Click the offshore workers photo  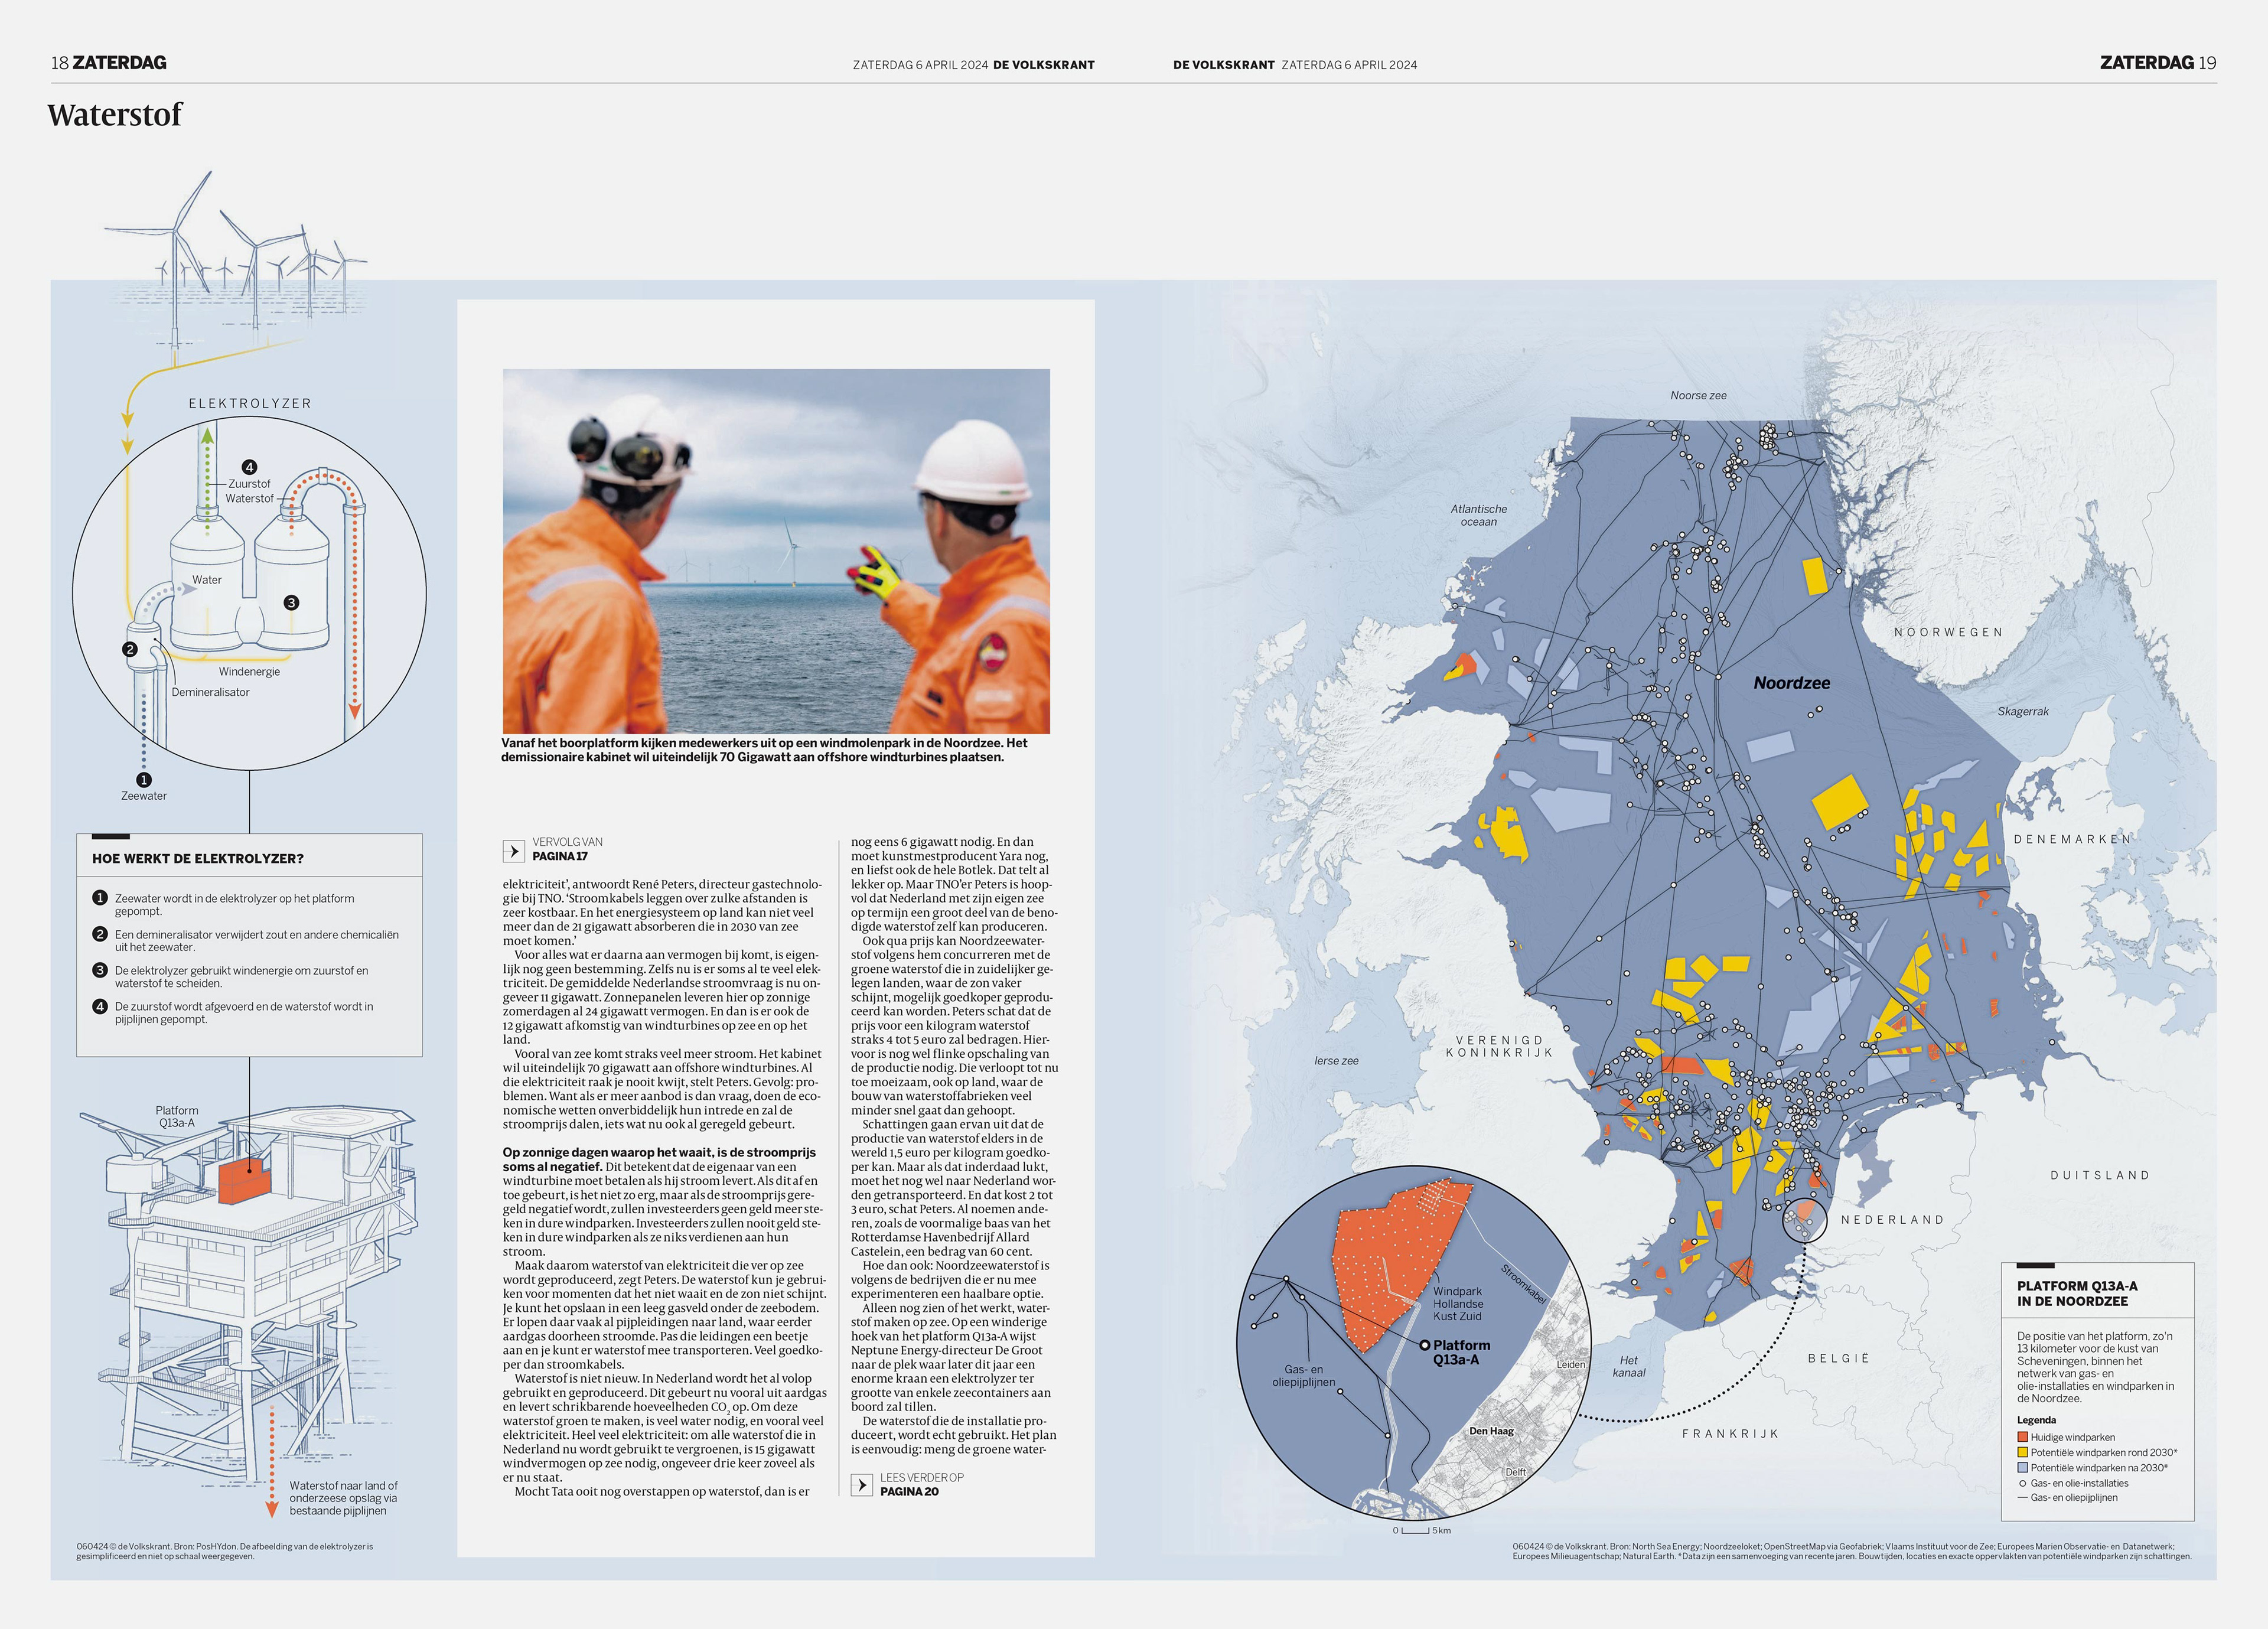tap(776, 551)
